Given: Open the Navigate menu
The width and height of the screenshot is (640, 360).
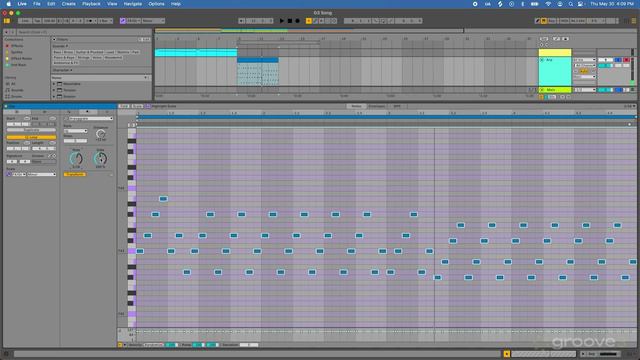Looking at the screenshot, I should click(x=133, y=4).
